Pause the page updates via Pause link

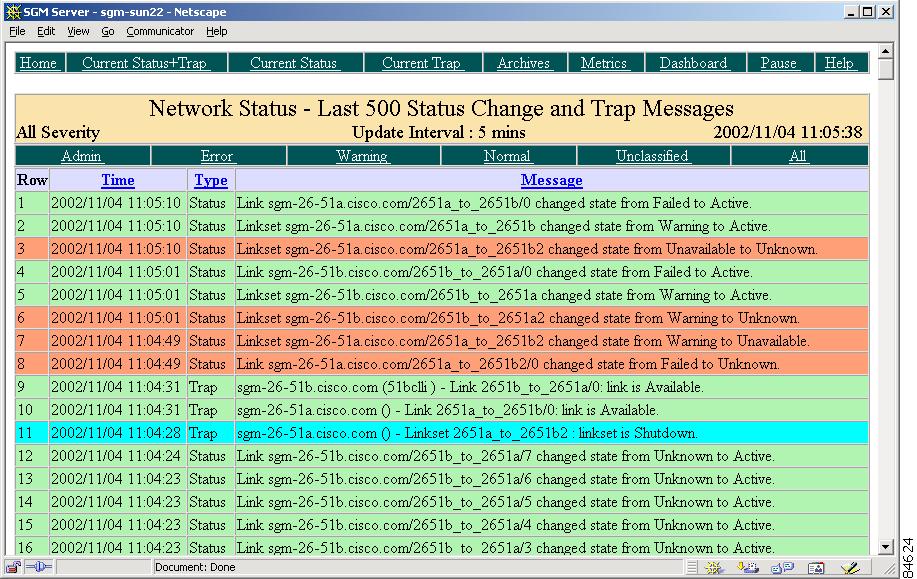coord(778,63)
